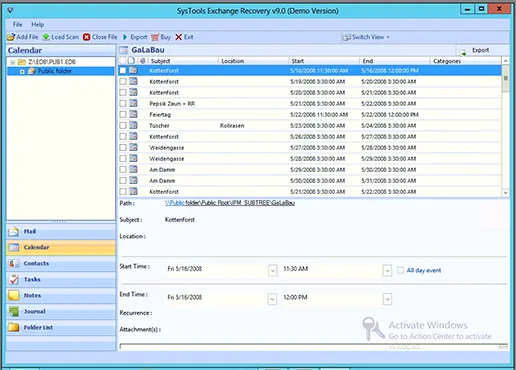Open the Contacts section icon
Viewport: 516px width, 370px height.
(x=14, y=263)
